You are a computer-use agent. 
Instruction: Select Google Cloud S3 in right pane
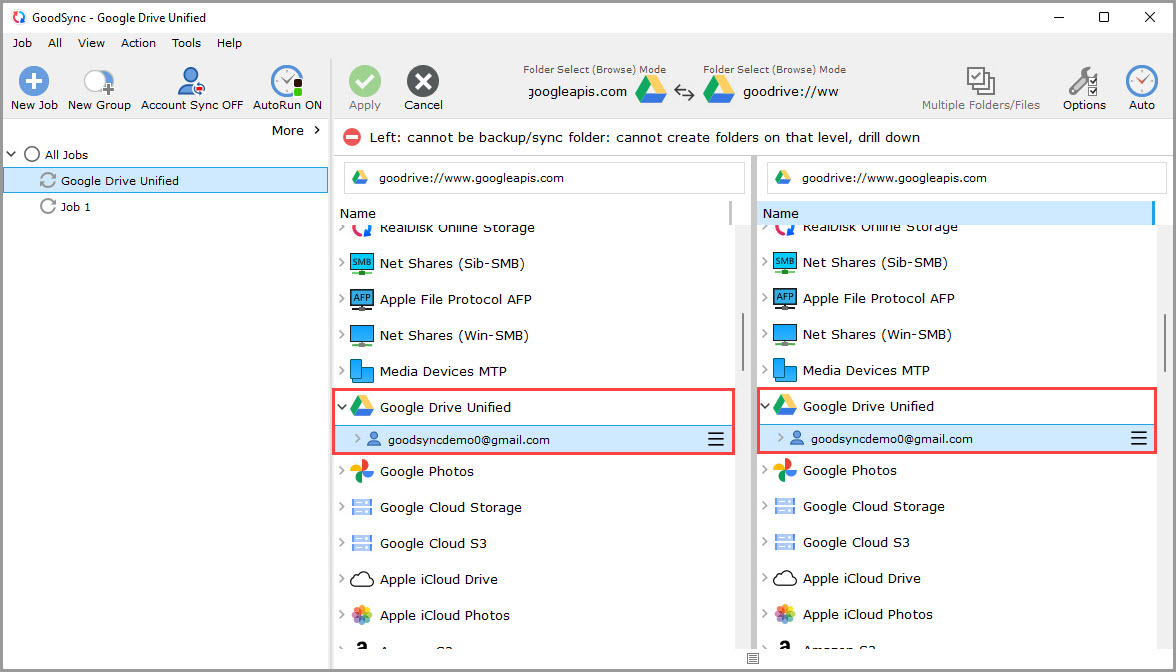[x=856, y=542]
